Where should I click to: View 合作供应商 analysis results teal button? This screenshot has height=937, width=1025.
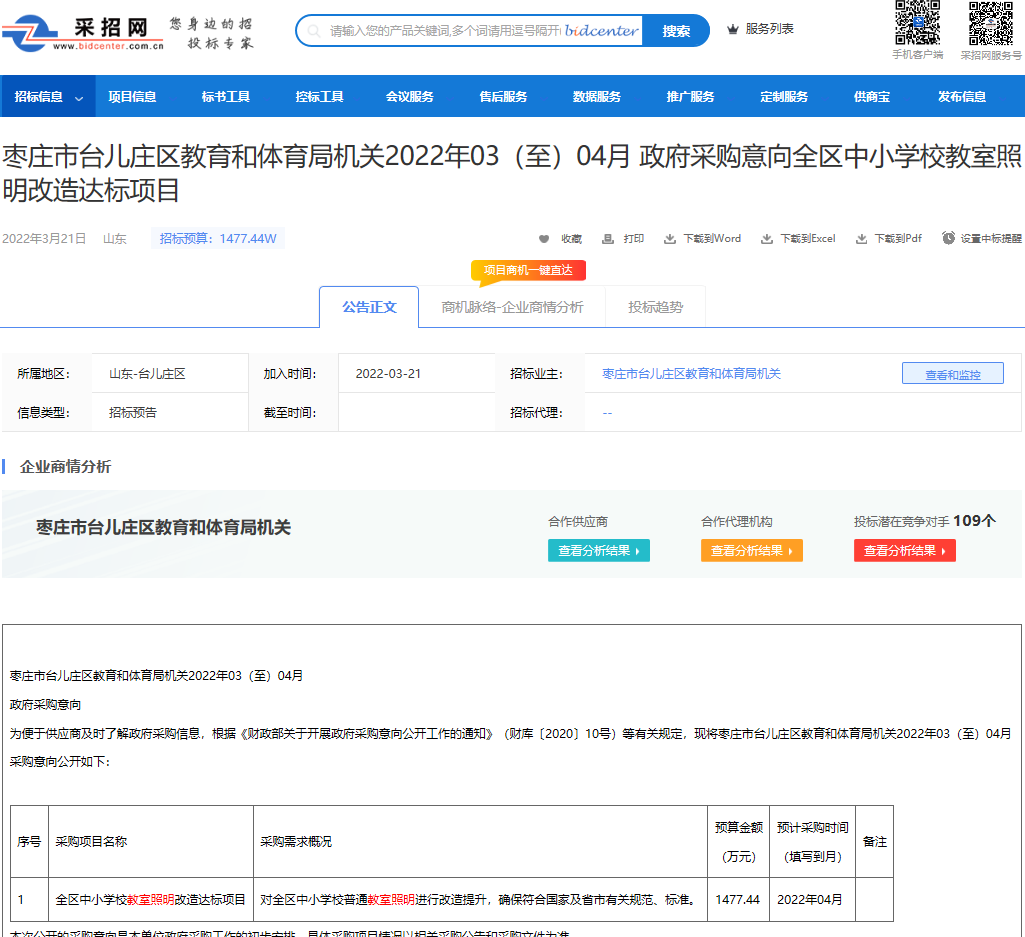tap(599, 551)
